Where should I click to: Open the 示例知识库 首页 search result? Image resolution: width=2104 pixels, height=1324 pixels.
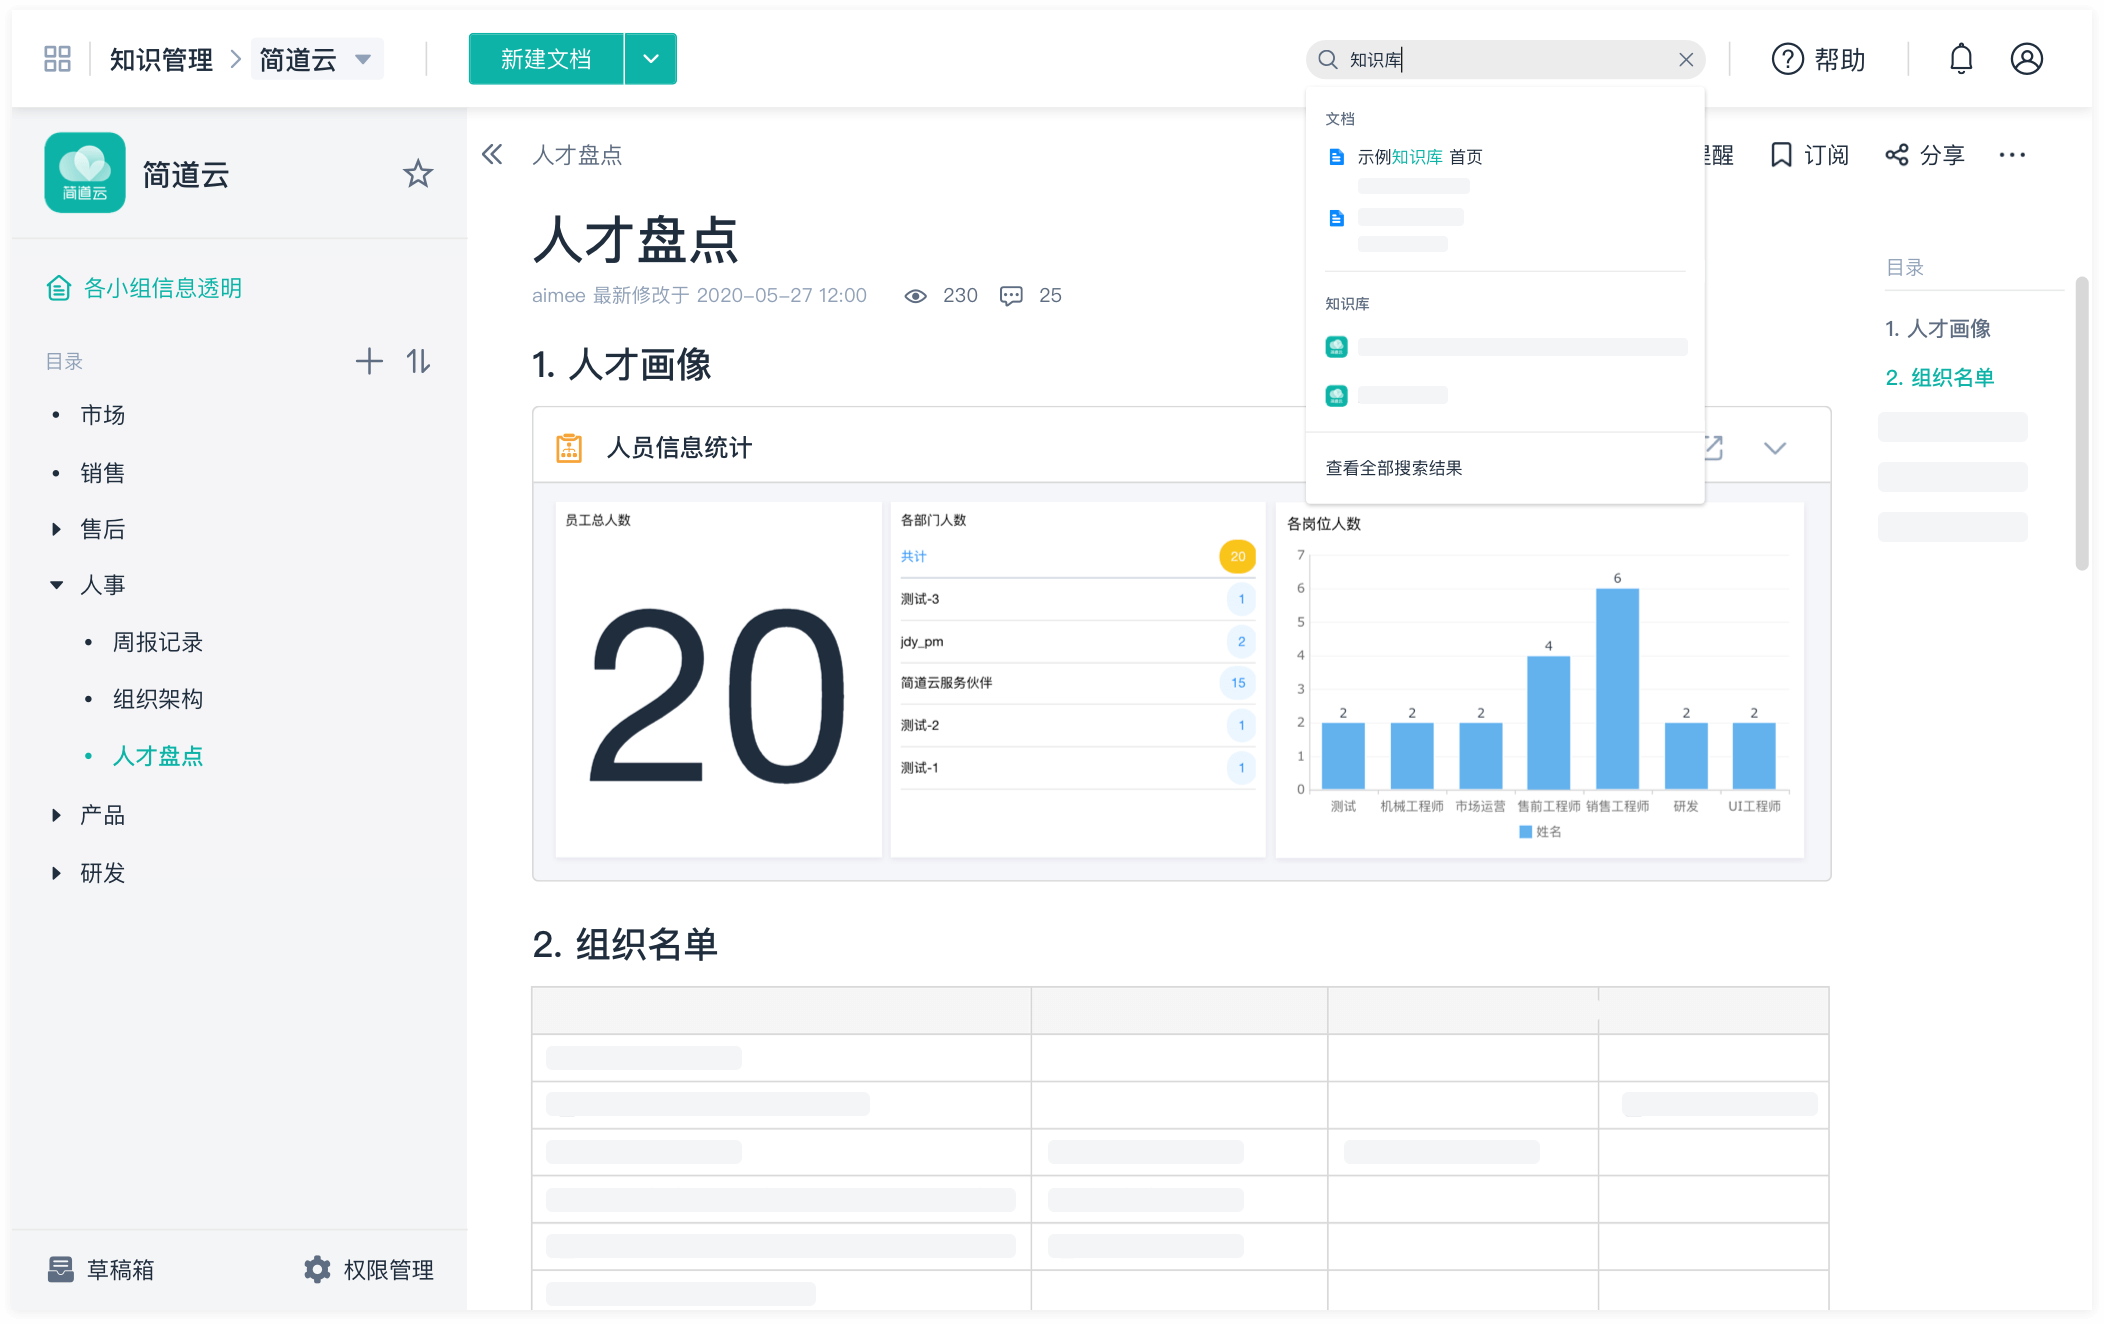click(1418, 156)
